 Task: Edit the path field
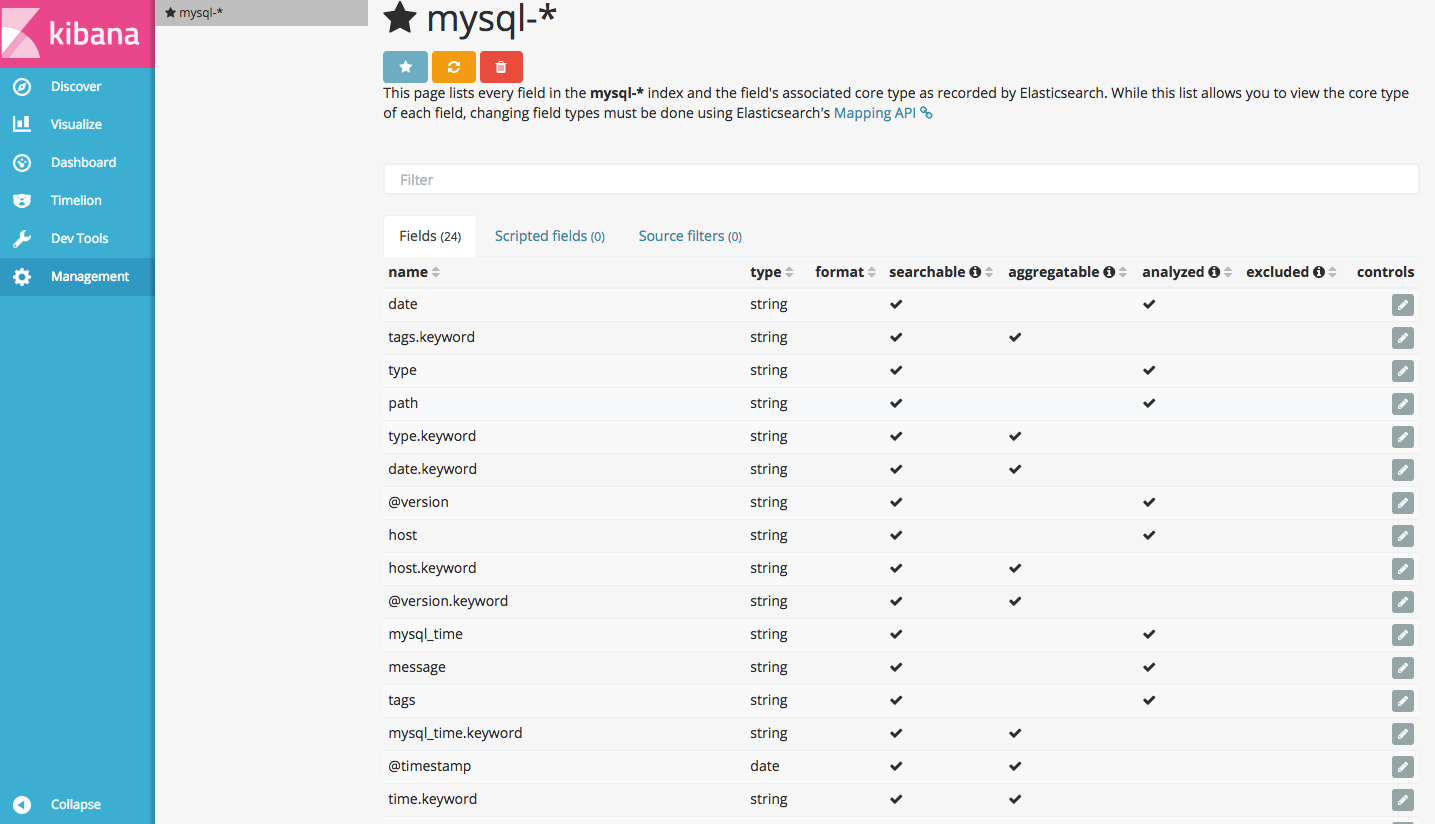pos(1403,404)
